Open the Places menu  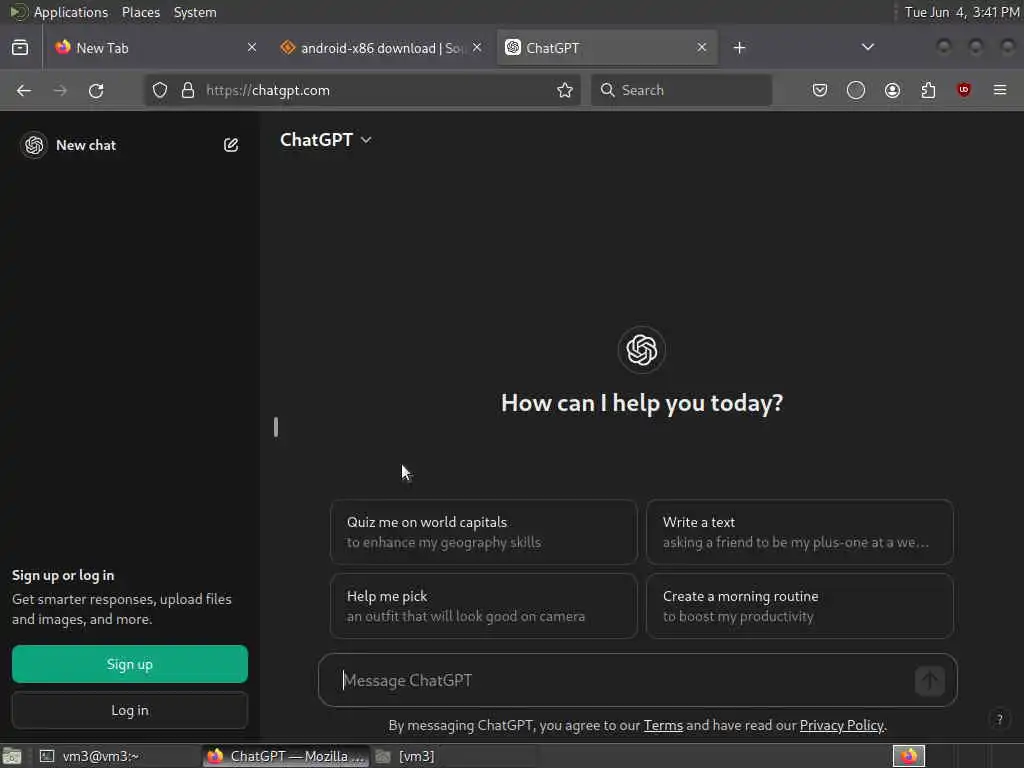(141, 12)
